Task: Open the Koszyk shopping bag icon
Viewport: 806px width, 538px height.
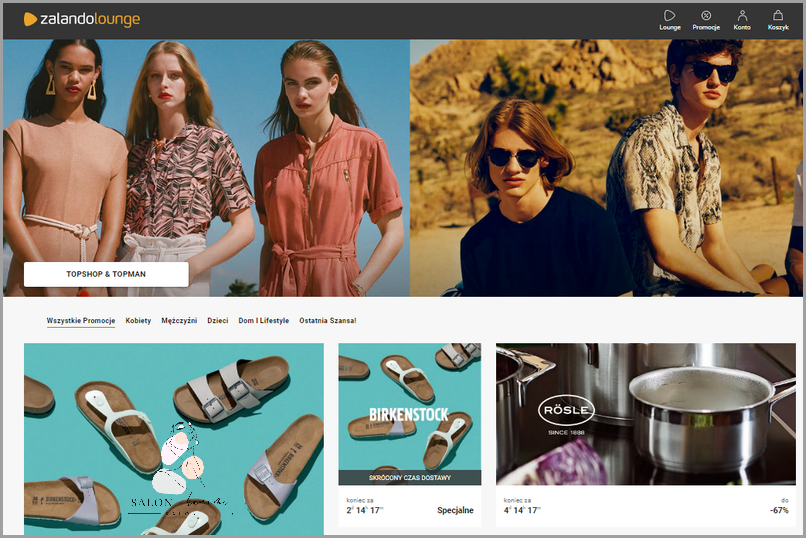Action: 778,20
